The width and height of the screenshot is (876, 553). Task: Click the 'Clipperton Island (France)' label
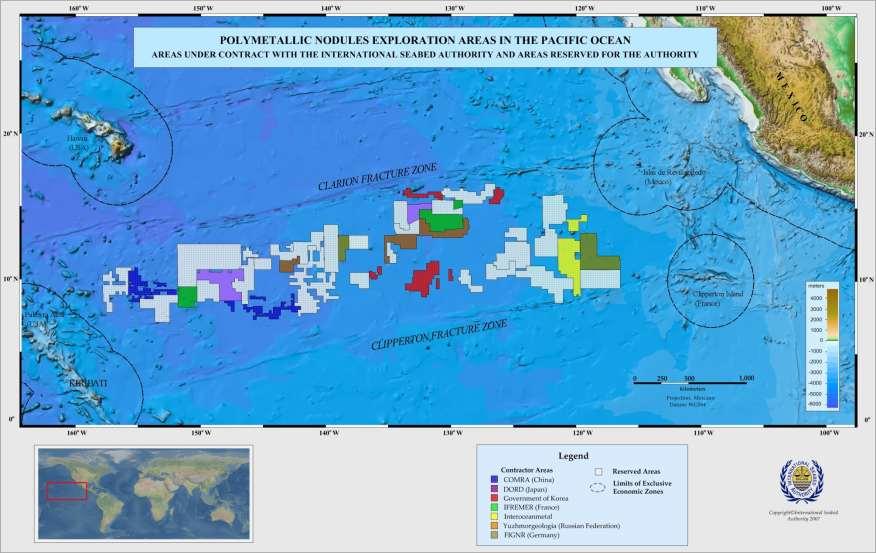pyautogui.click(x=717, y=298)
